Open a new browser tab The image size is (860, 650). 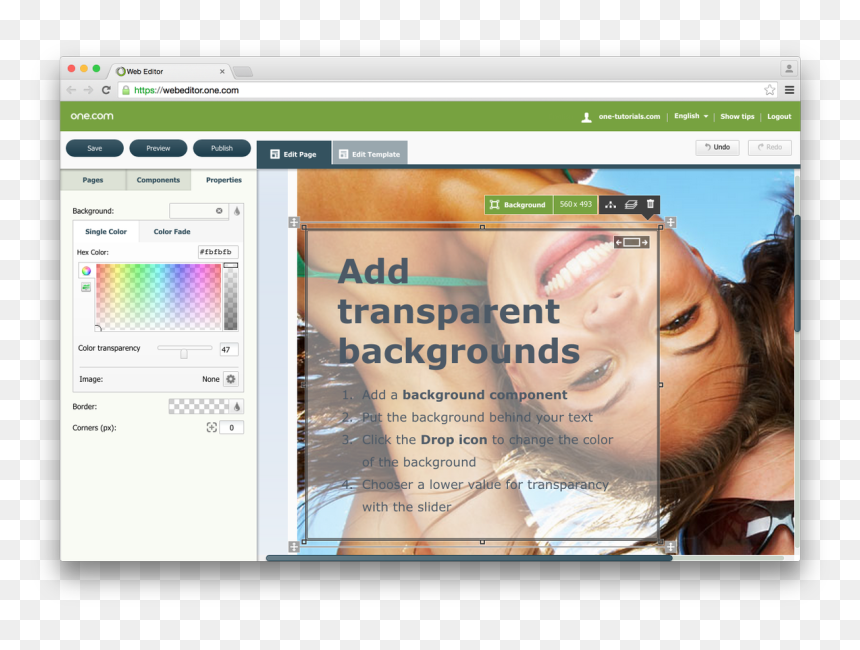pos(242,71)
